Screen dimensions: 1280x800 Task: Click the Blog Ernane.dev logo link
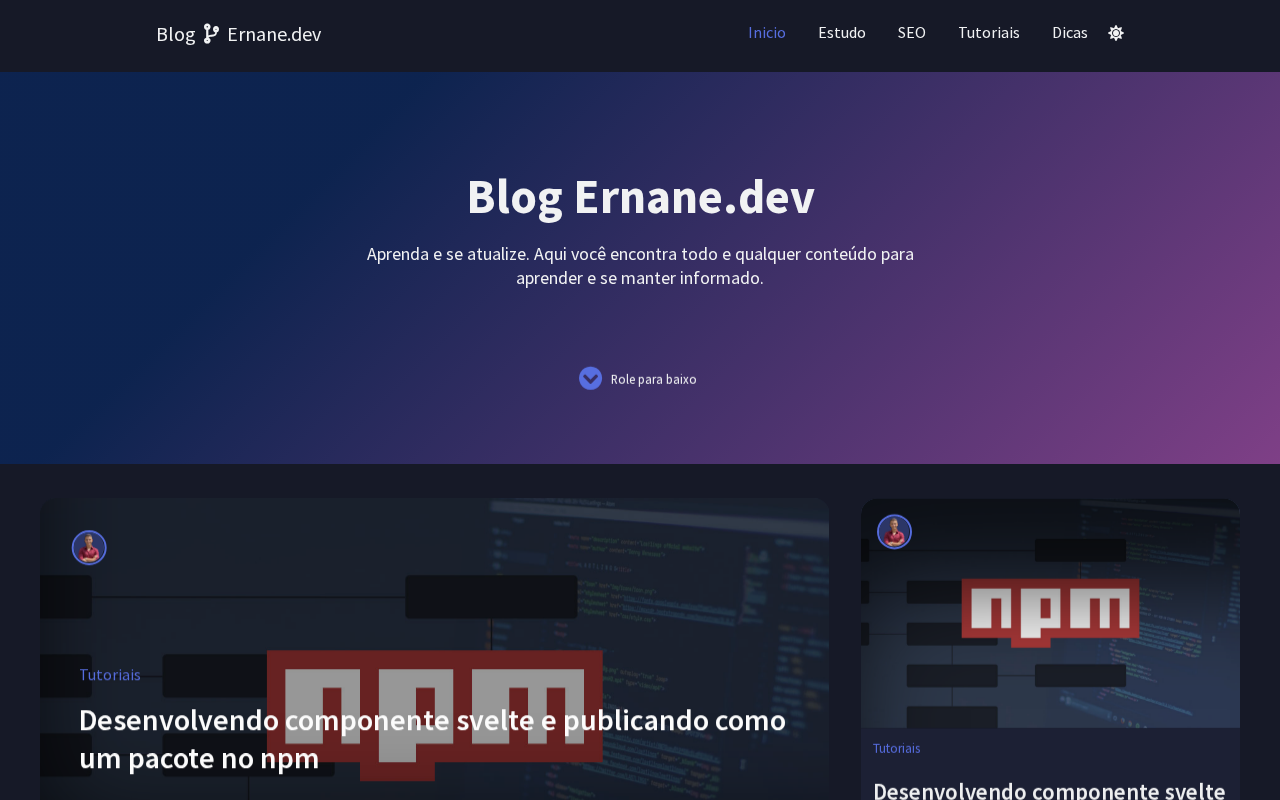click(239, 34)
